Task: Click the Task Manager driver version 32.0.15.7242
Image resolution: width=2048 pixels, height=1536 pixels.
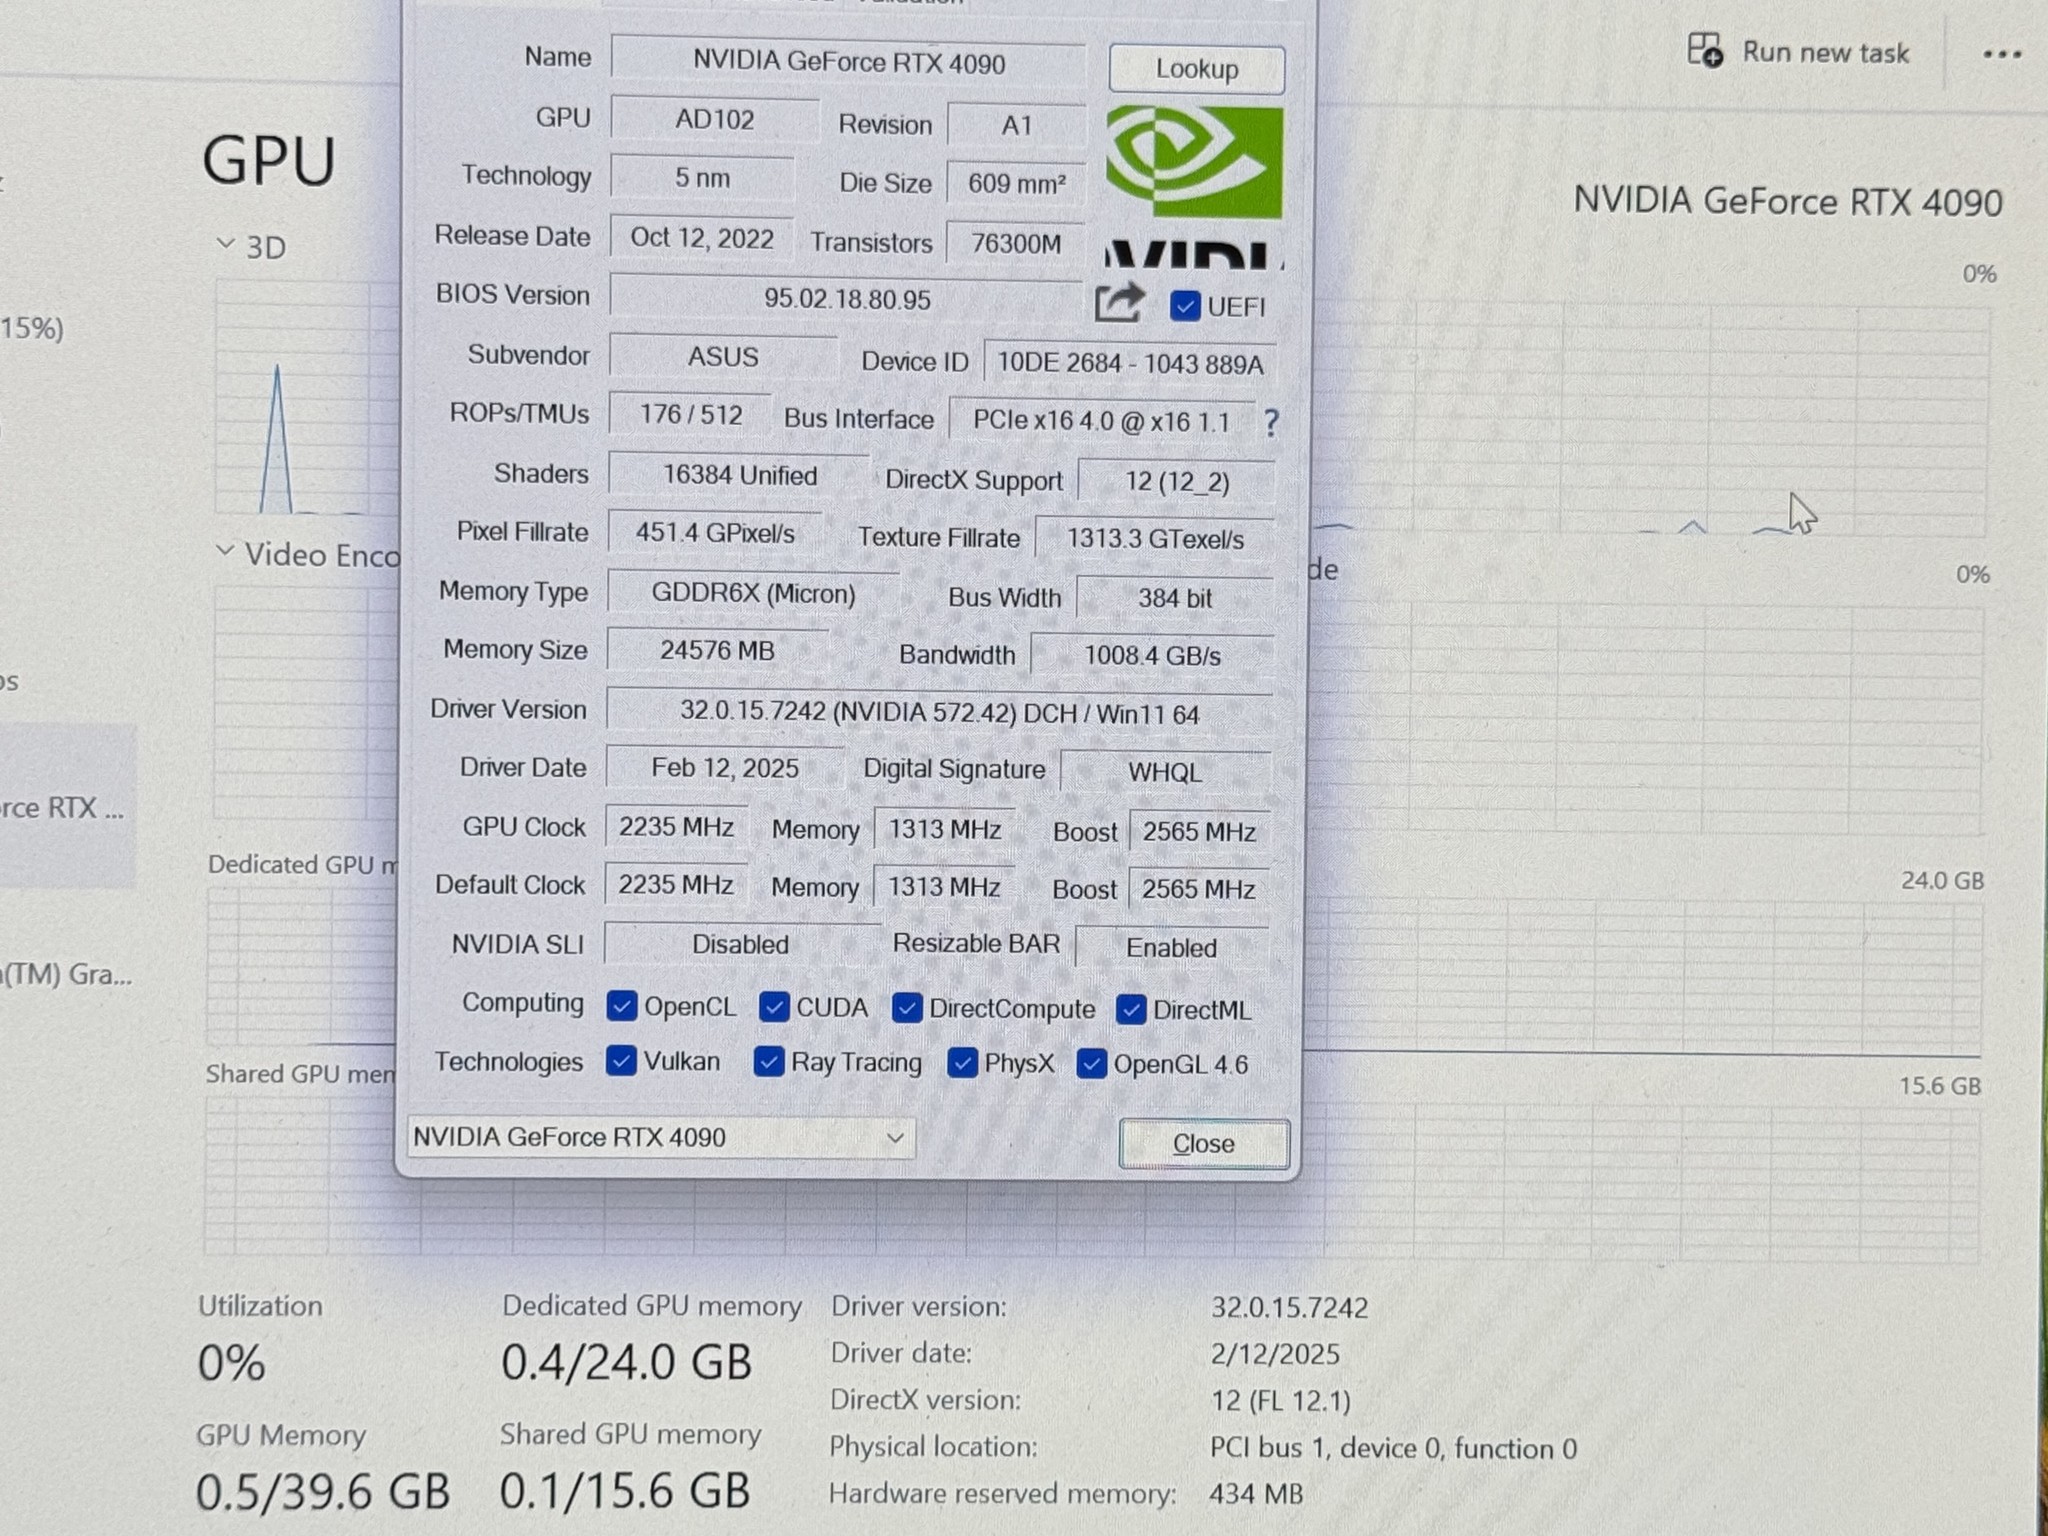Action: point(1289,1307)
